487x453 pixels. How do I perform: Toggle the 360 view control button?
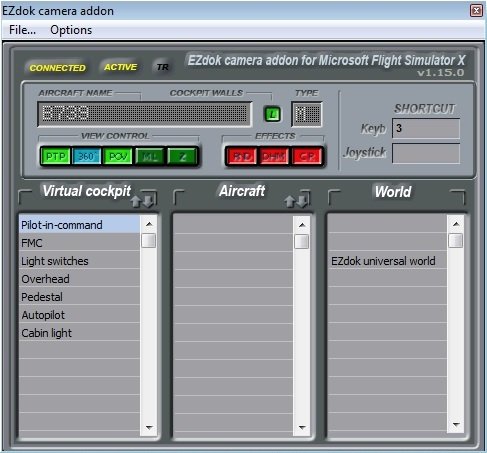tap(86, 156)
